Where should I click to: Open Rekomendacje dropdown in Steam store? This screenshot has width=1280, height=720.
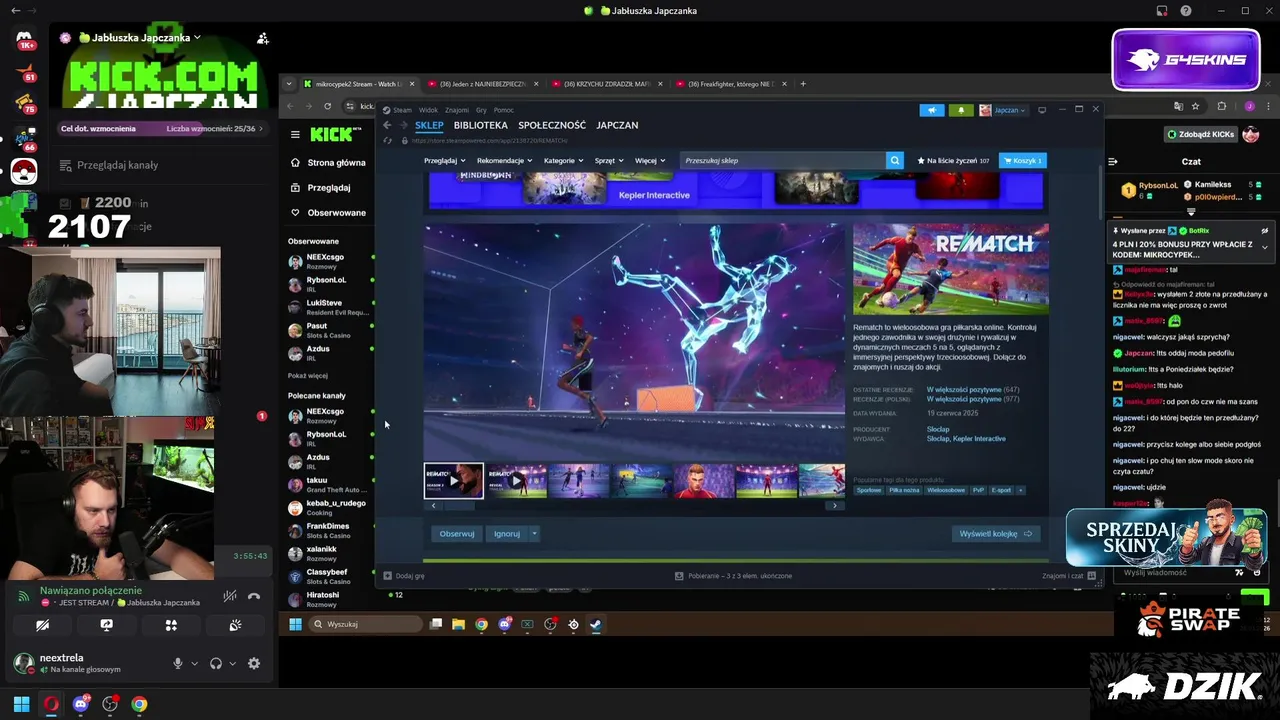(504, 160)
